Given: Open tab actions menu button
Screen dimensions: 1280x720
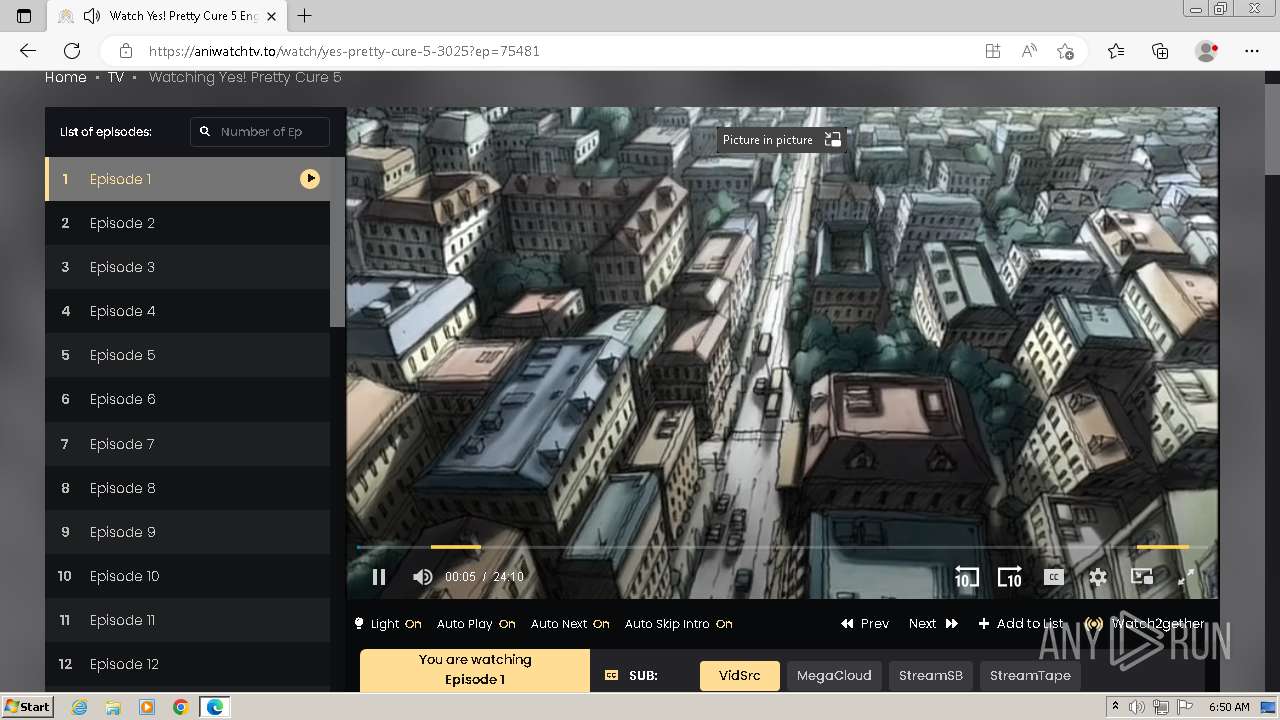Looking at the screenshot, I should click(x=24, y=16).
